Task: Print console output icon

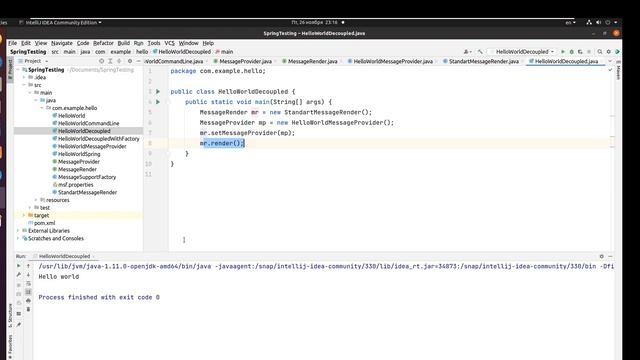Action: [28, 300]
